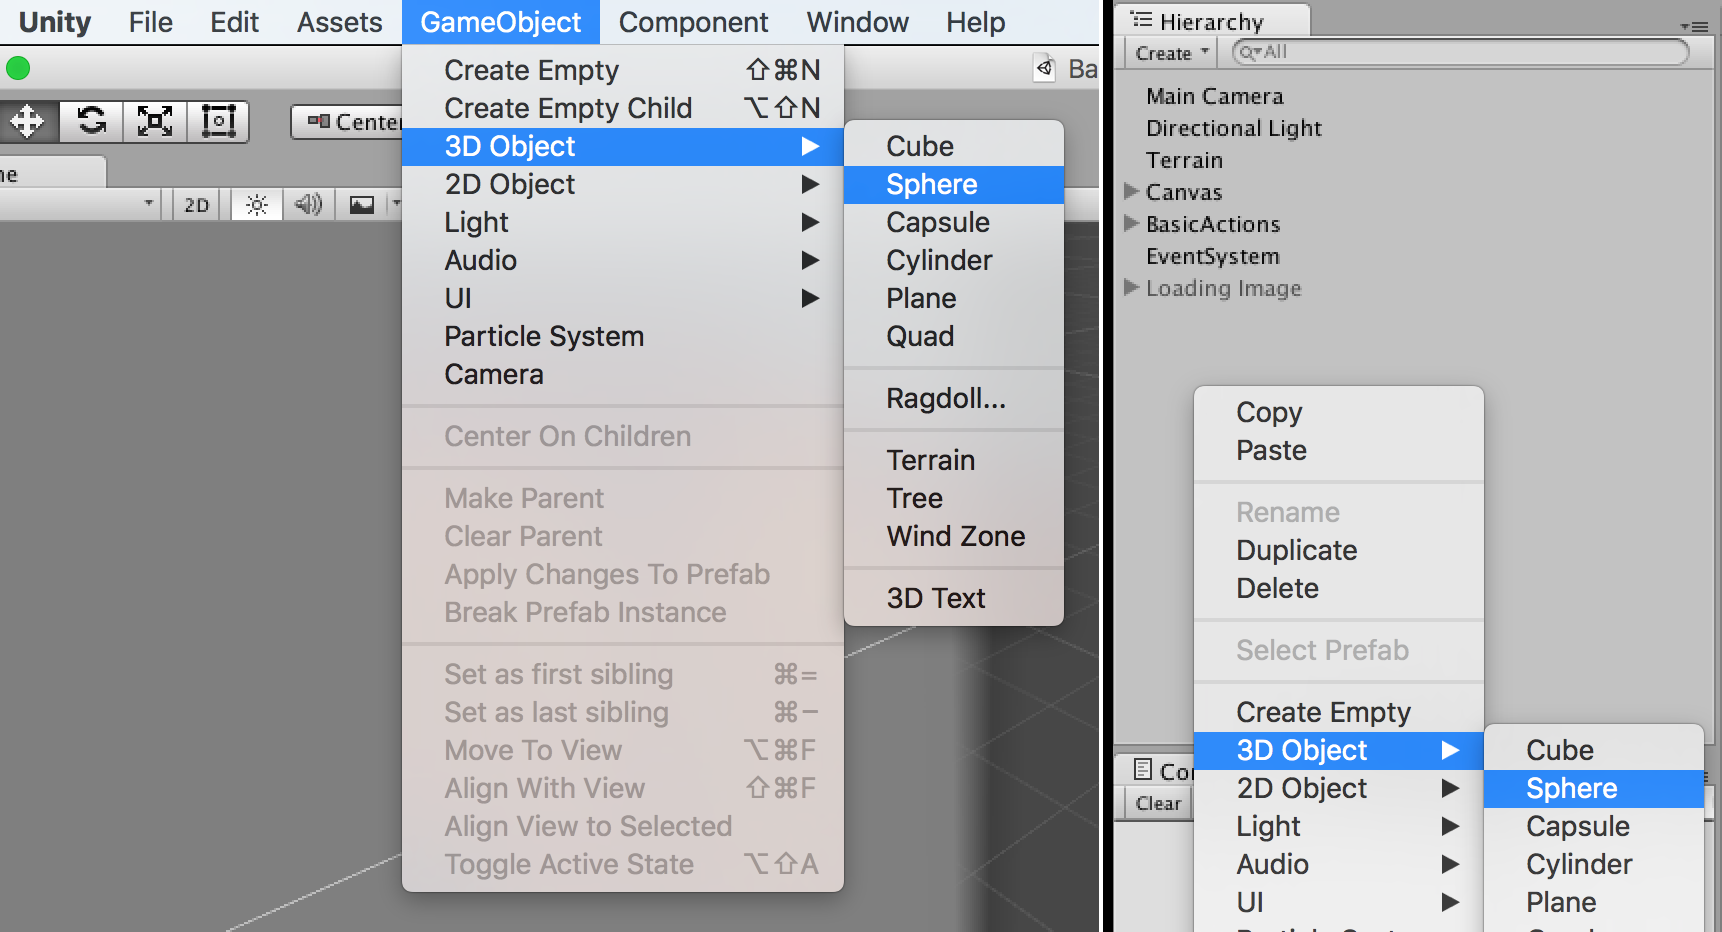Viewport: 1722px width, 932px height.
Task: Toggle scene lighting with sun icon
Action: pos(256,204)
